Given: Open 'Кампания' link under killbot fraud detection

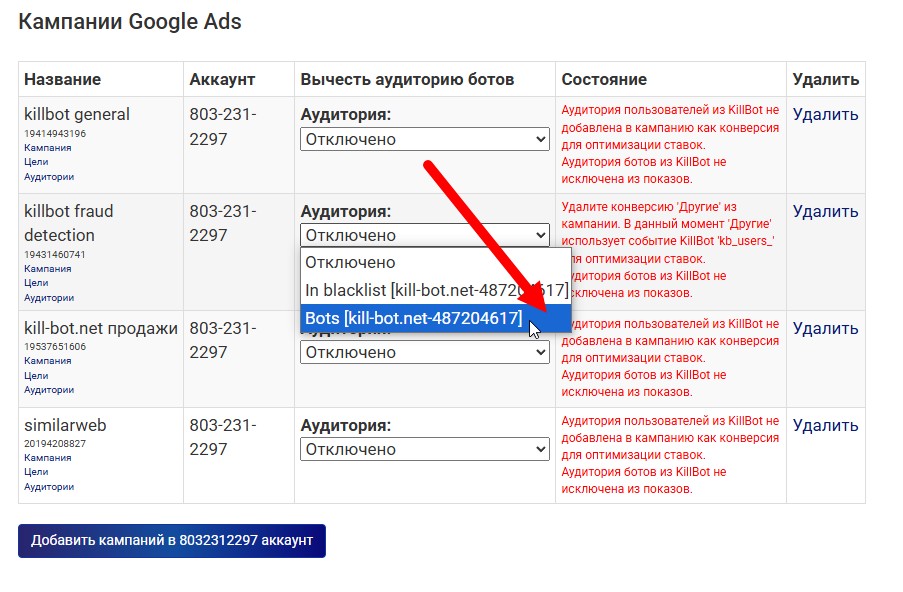Looking at the screenshot, I should click(48, 268).
